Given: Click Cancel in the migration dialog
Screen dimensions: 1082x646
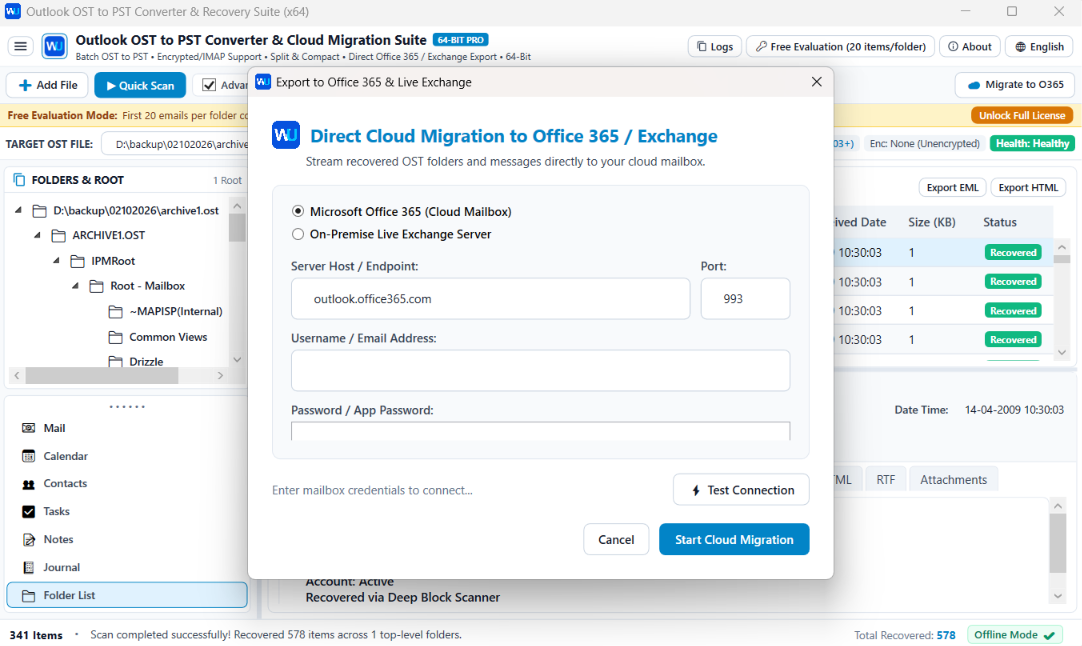Looking at the screenshot, I should (616, 539).
